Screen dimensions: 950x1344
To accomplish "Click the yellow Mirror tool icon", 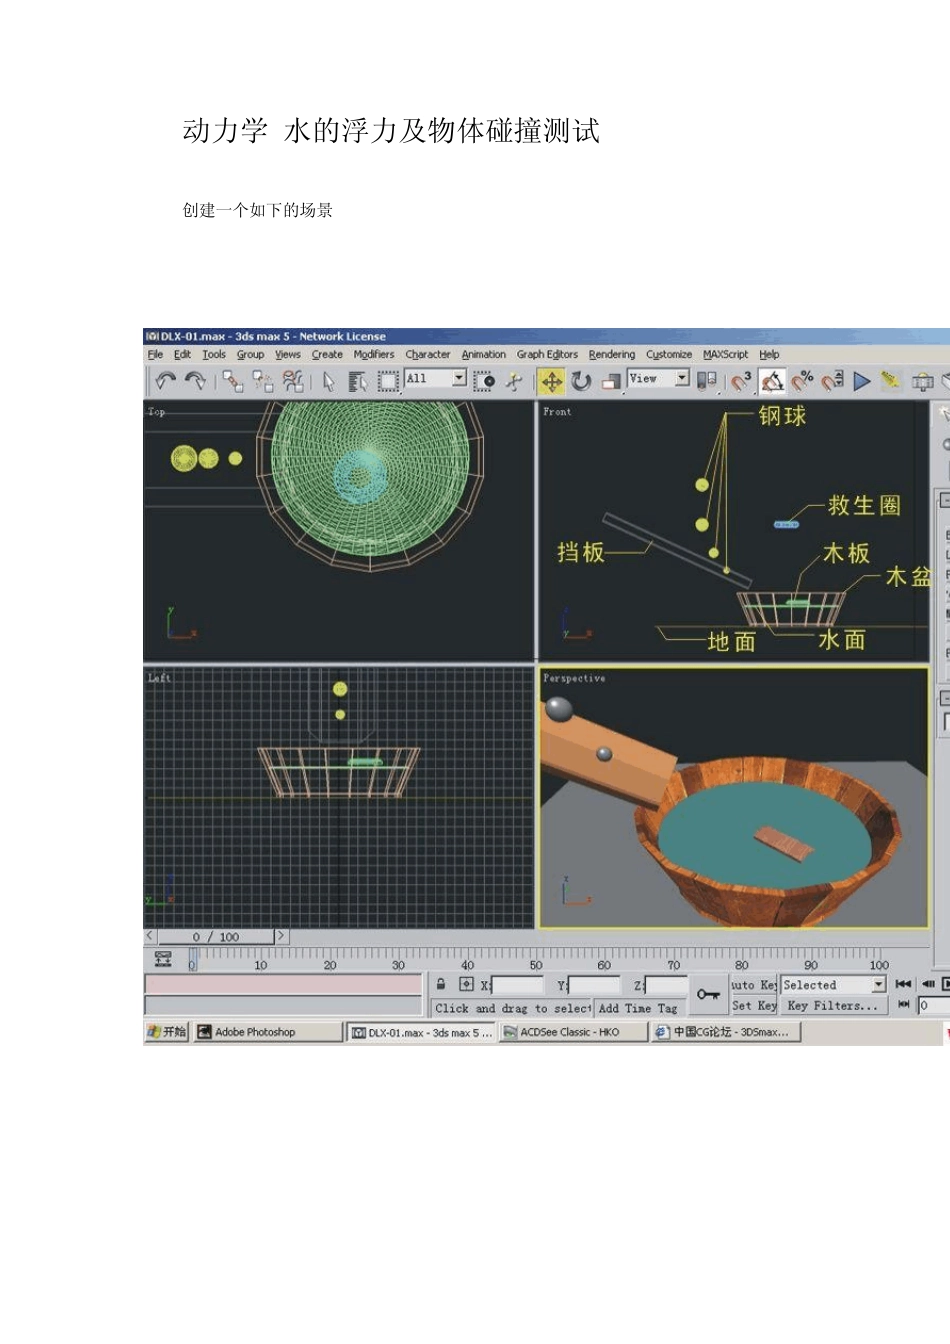I will [x=890, y=381].
